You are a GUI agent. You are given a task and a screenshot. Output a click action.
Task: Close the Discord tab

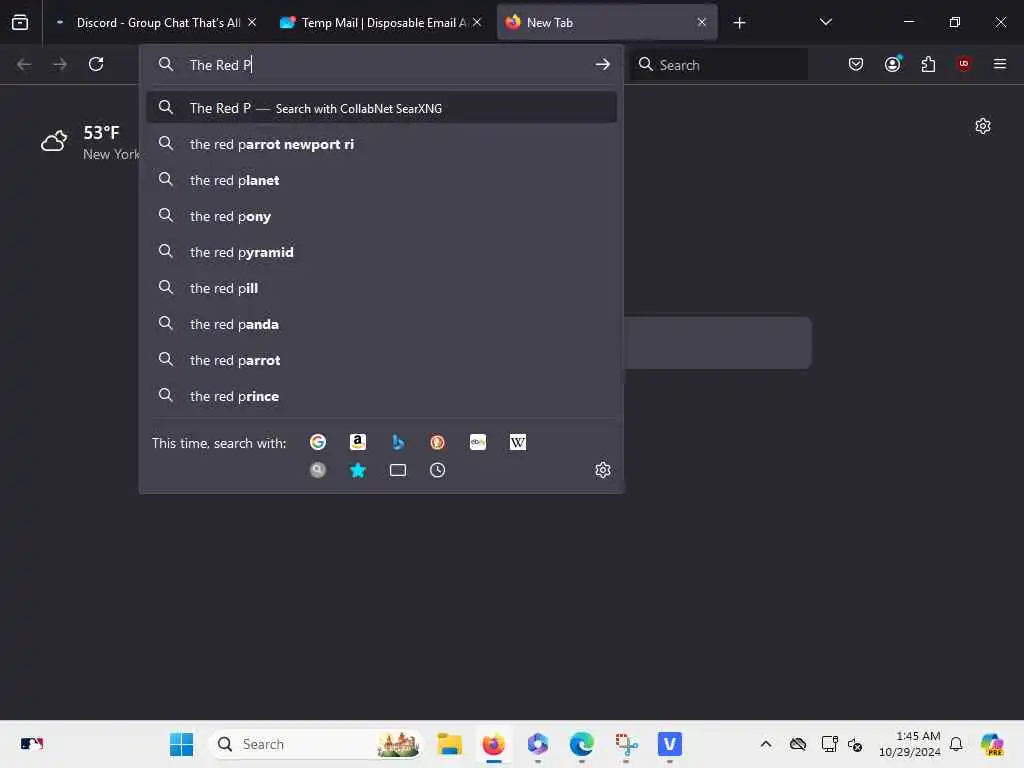pos(252,22)
